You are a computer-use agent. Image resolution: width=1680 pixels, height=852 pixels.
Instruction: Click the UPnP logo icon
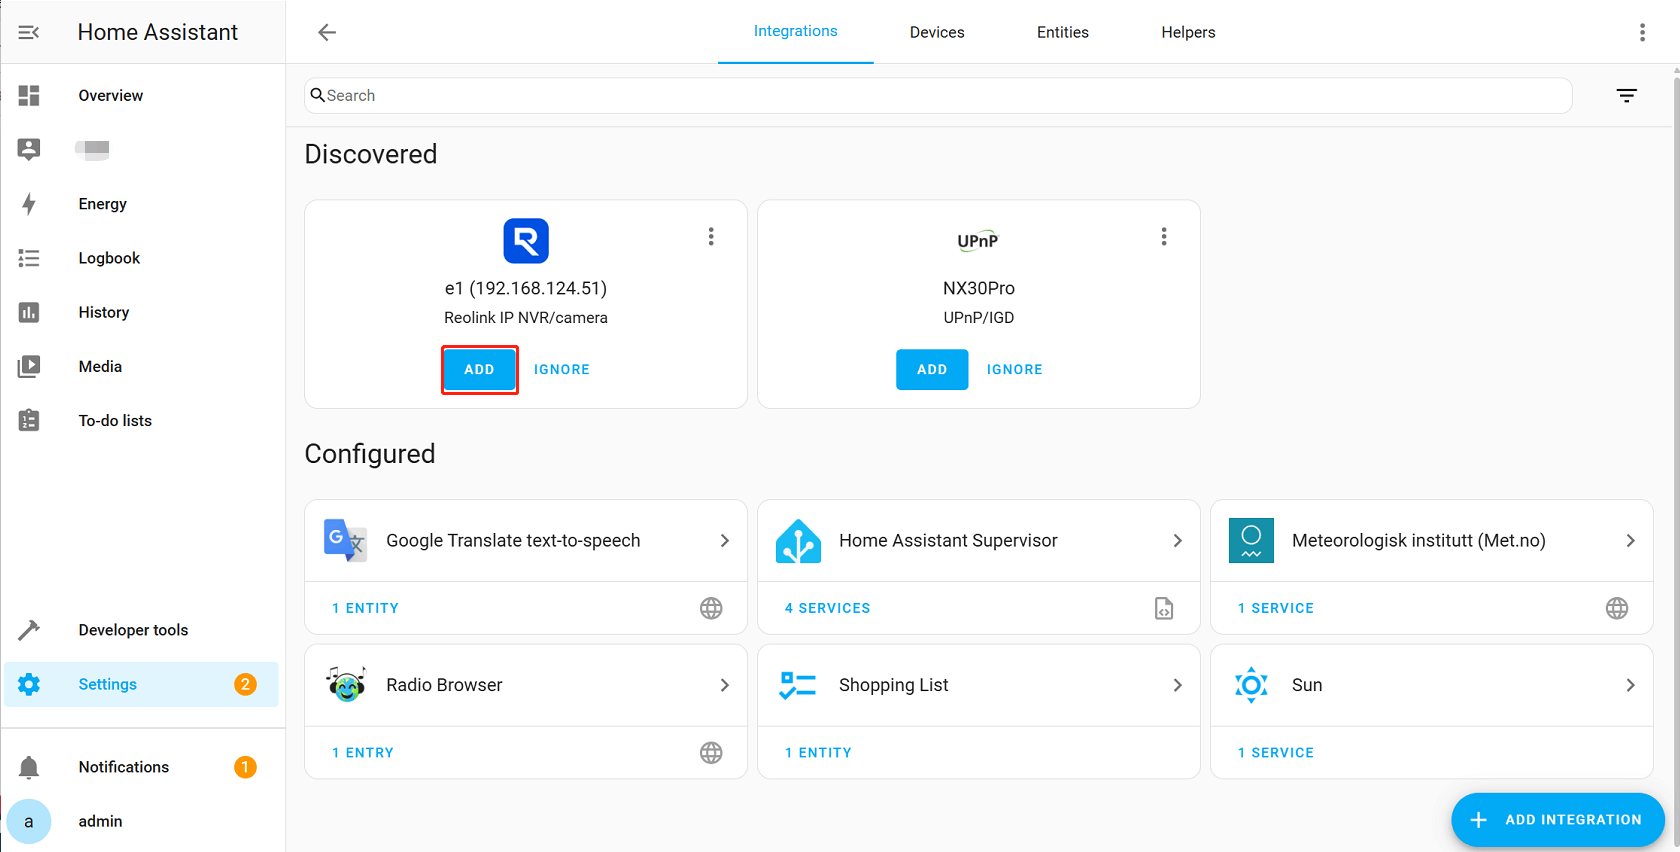978,241
